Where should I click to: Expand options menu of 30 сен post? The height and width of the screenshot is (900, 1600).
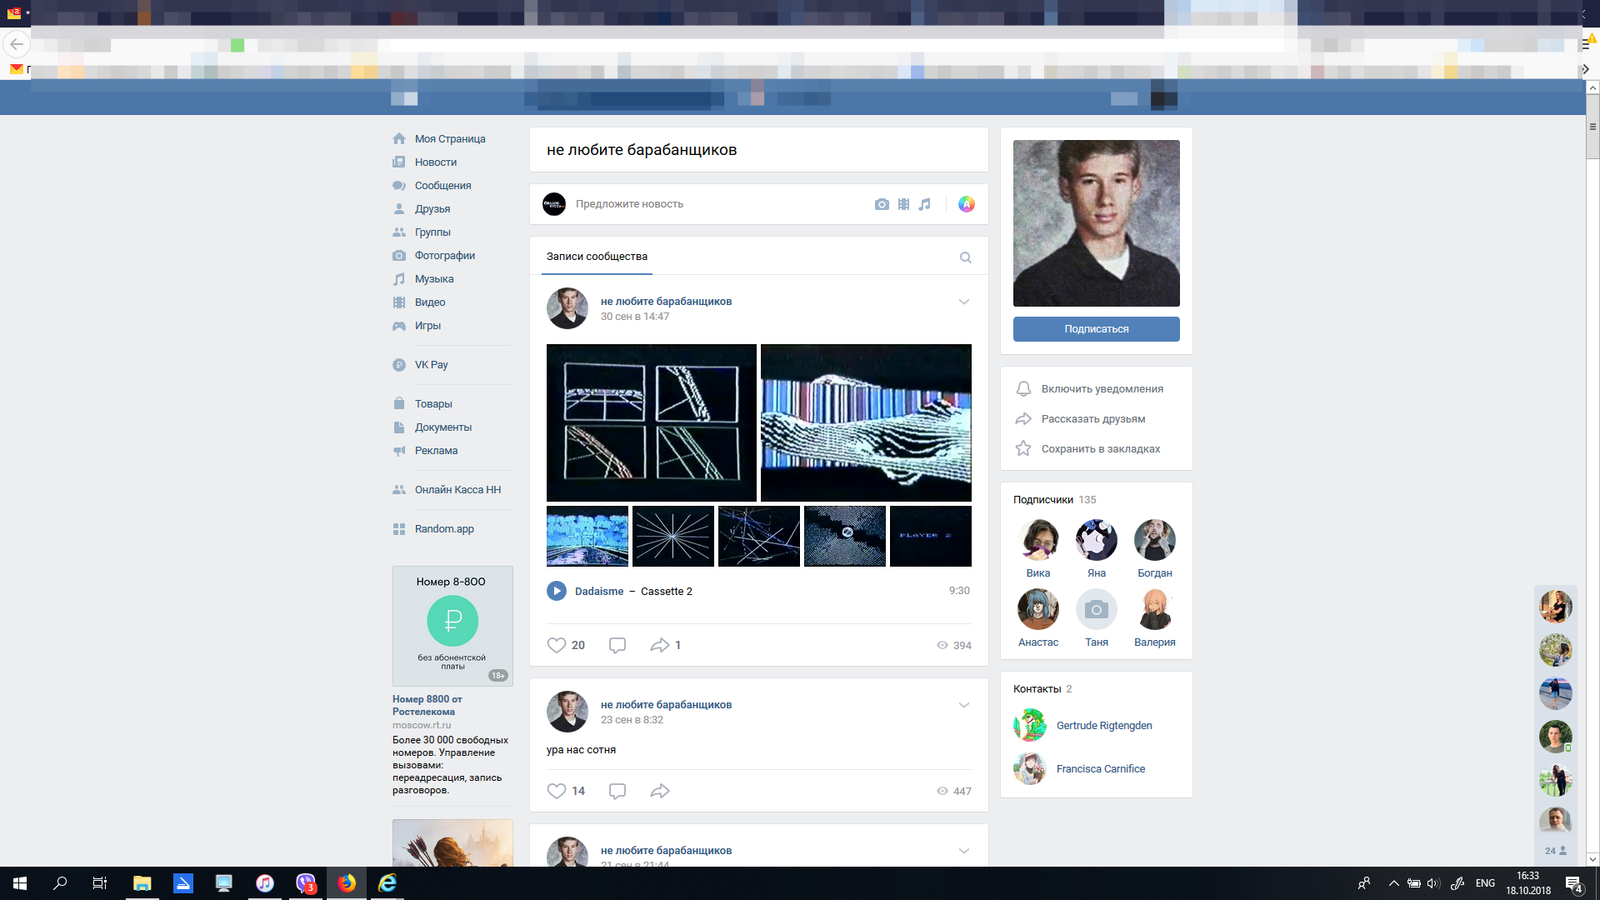964,302
